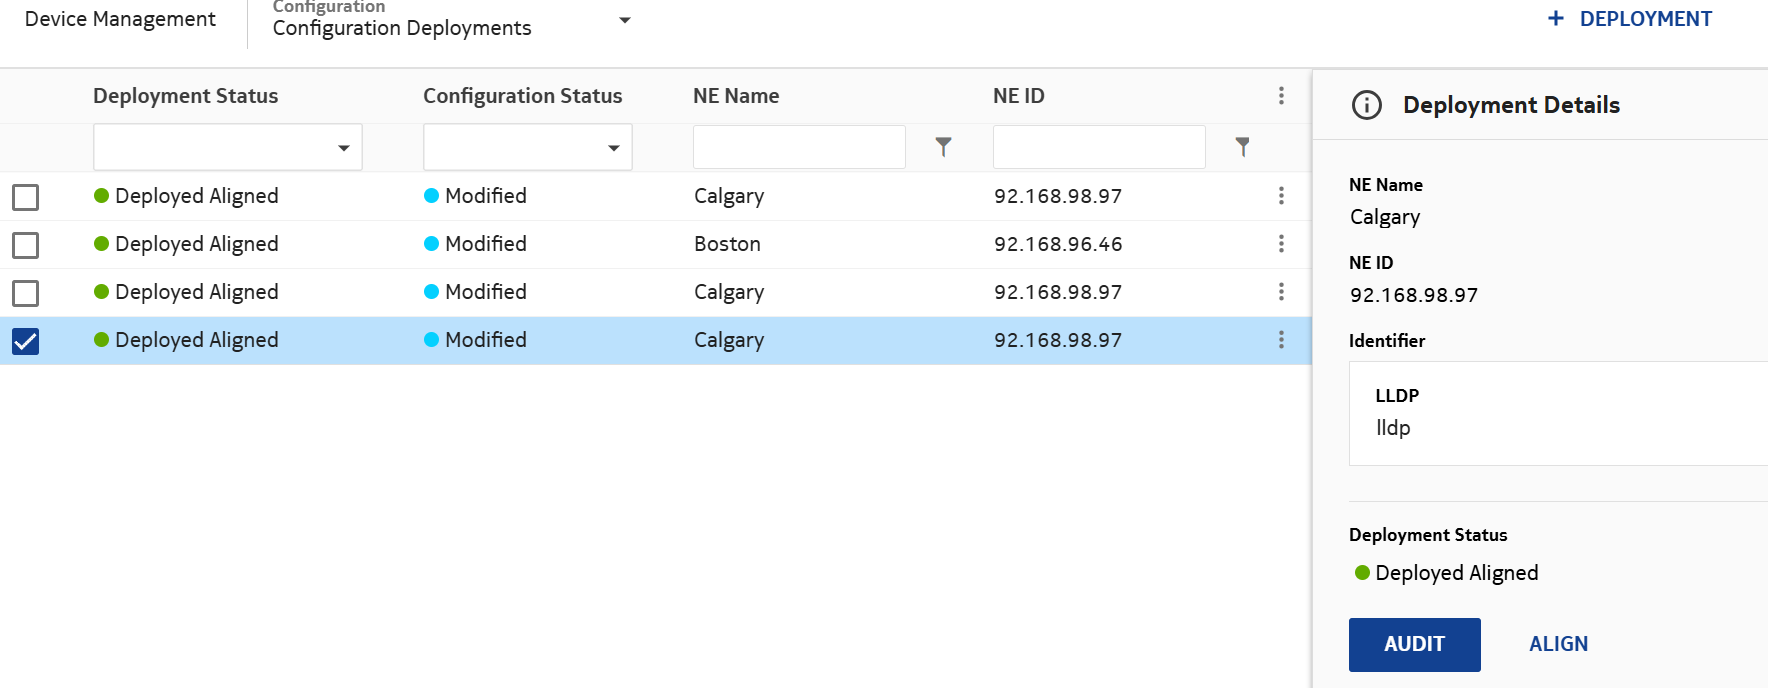
Task: Open row actions menu for Boston
Action: coord(1281,244)
